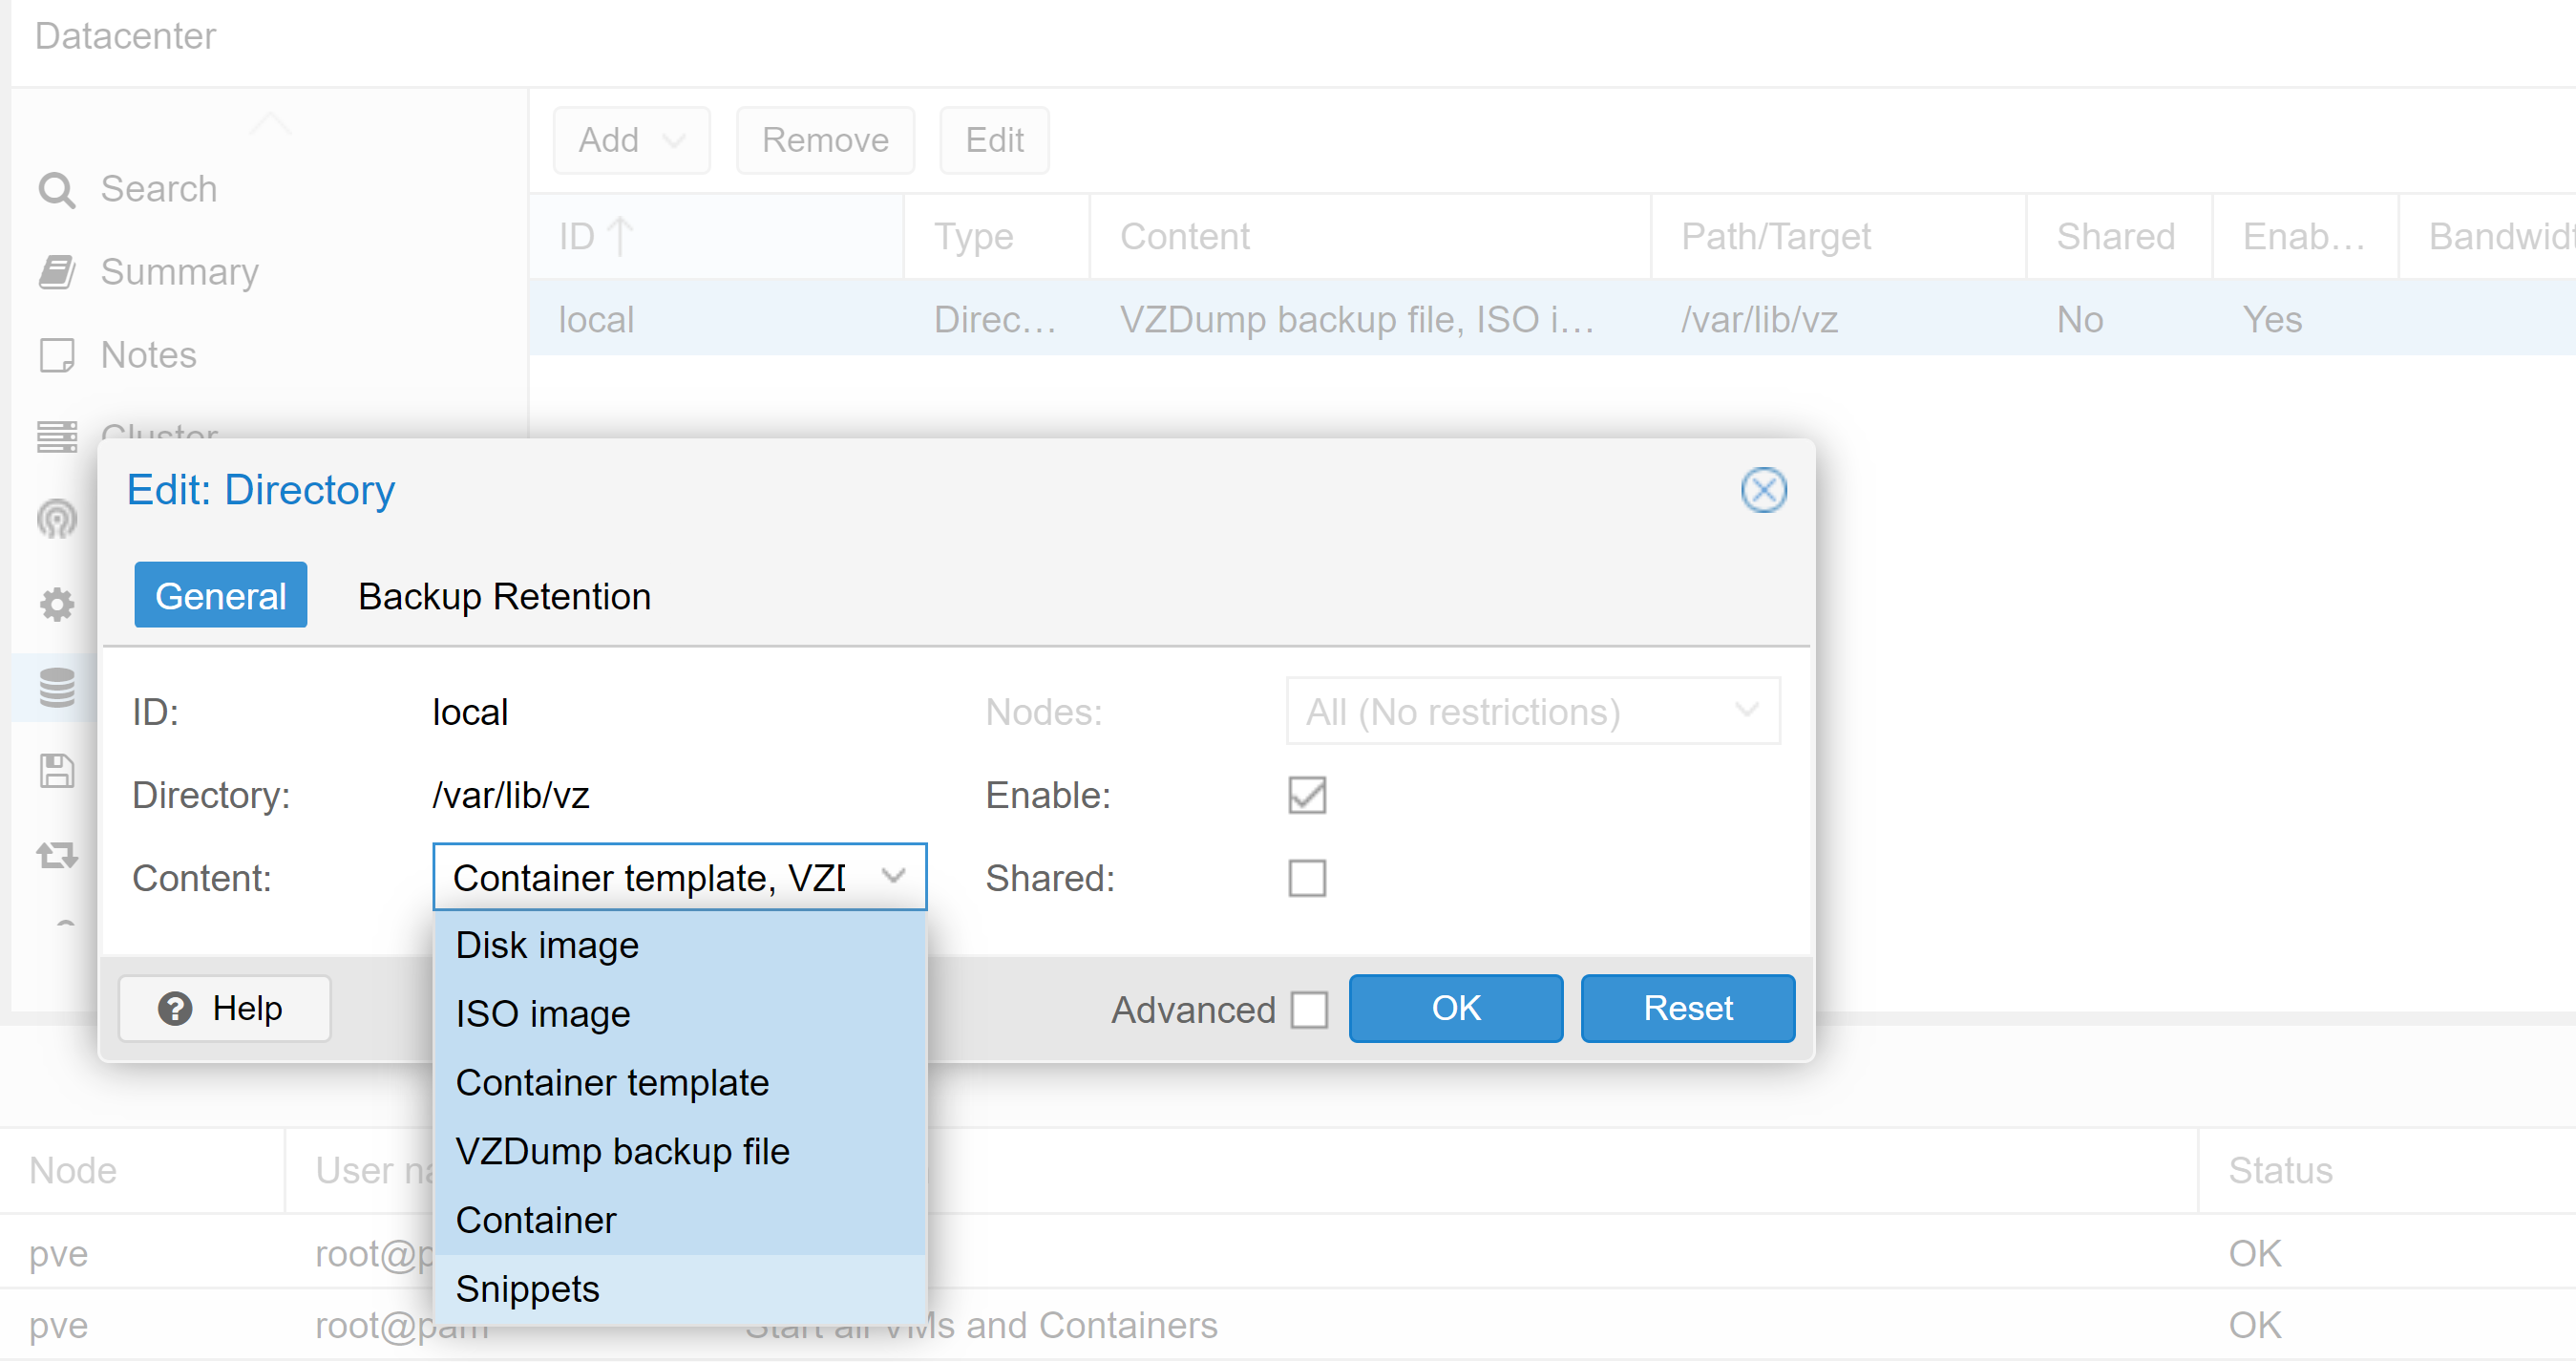Check the Shared checkbox
Screen dimensions: 2576x1362
pos(1306,878)
